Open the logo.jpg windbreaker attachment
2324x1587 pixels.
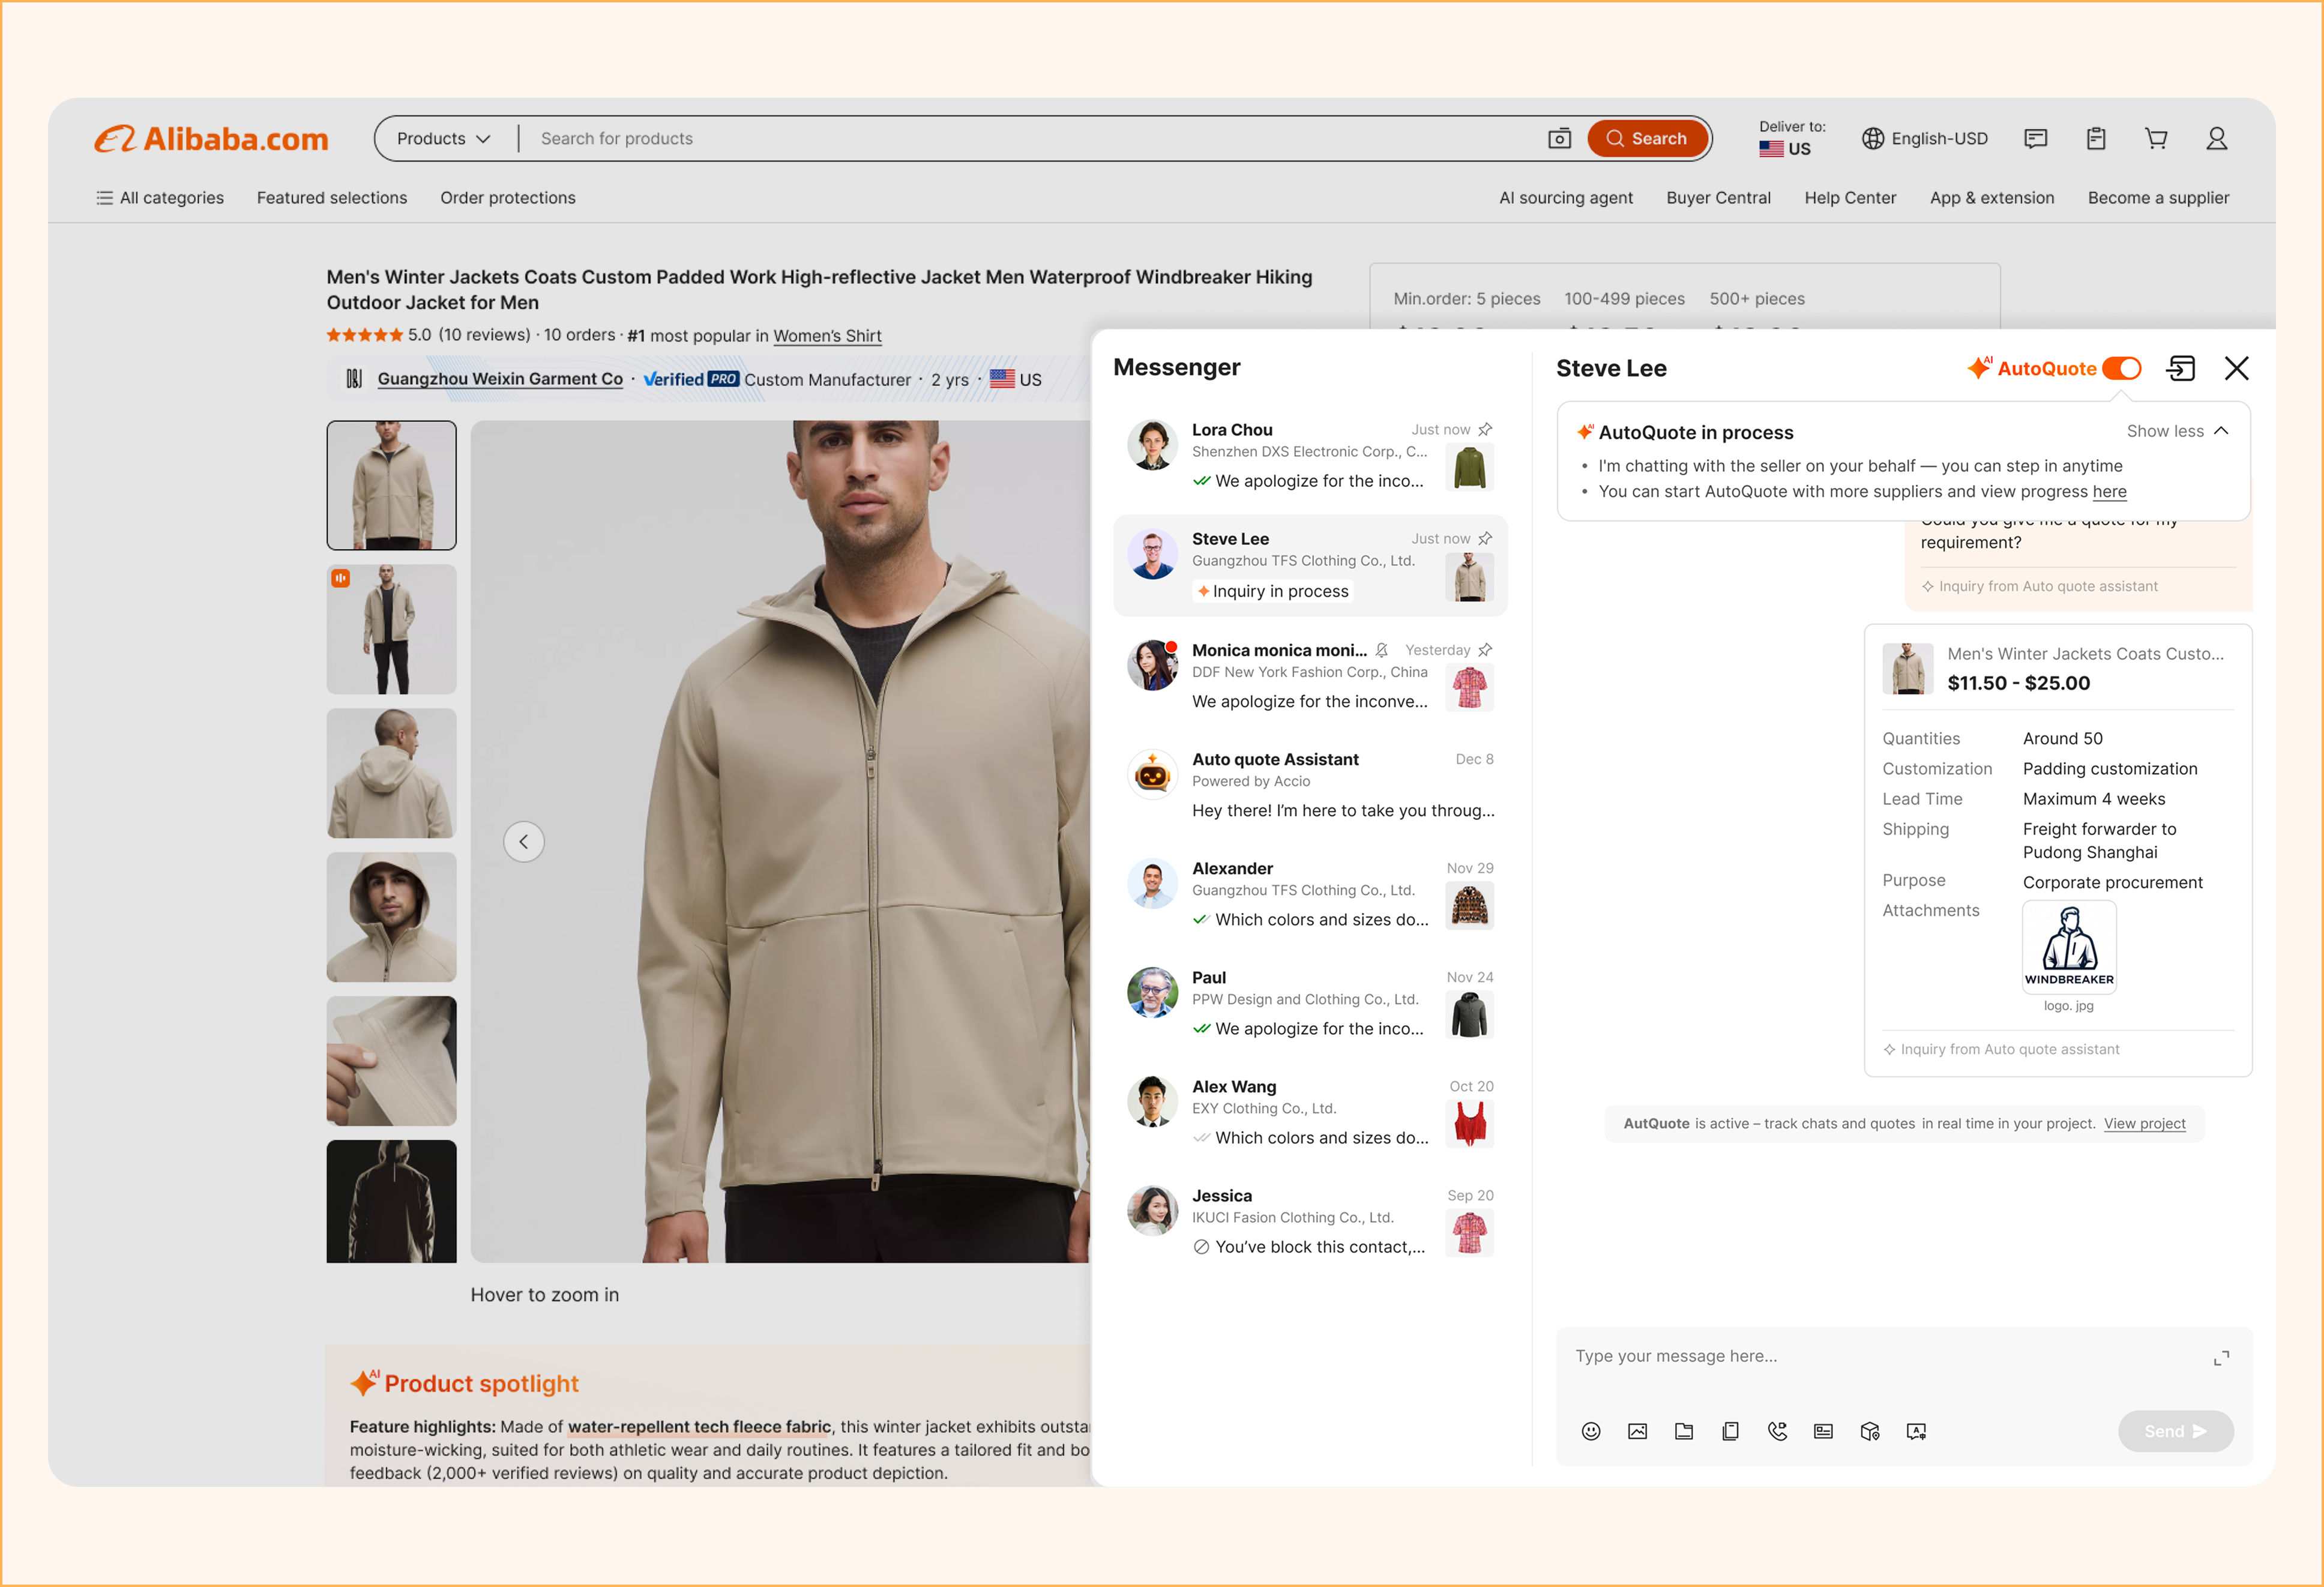[2068, 947]
